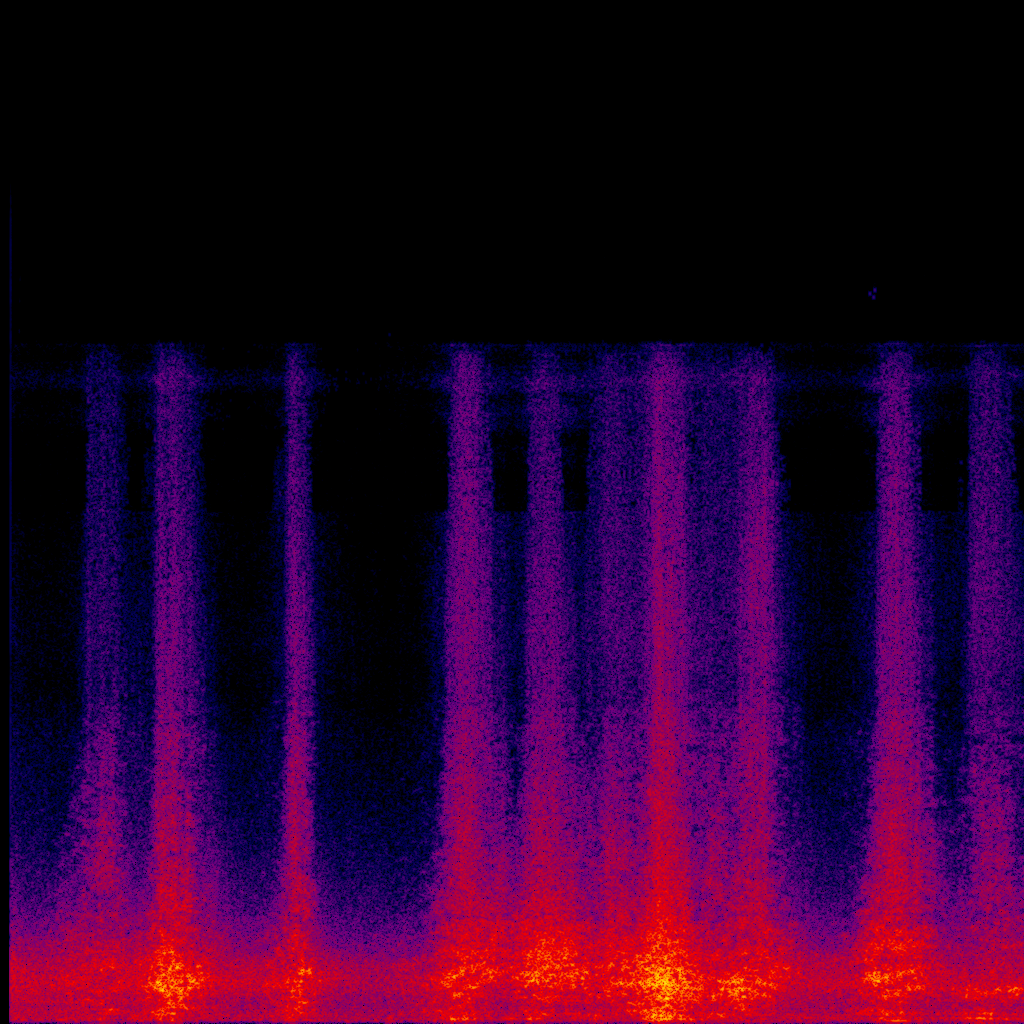Select the yellow hotspot at the base of the second vertical band
The image size is (1024, 1024).
[x=170, y=980]
